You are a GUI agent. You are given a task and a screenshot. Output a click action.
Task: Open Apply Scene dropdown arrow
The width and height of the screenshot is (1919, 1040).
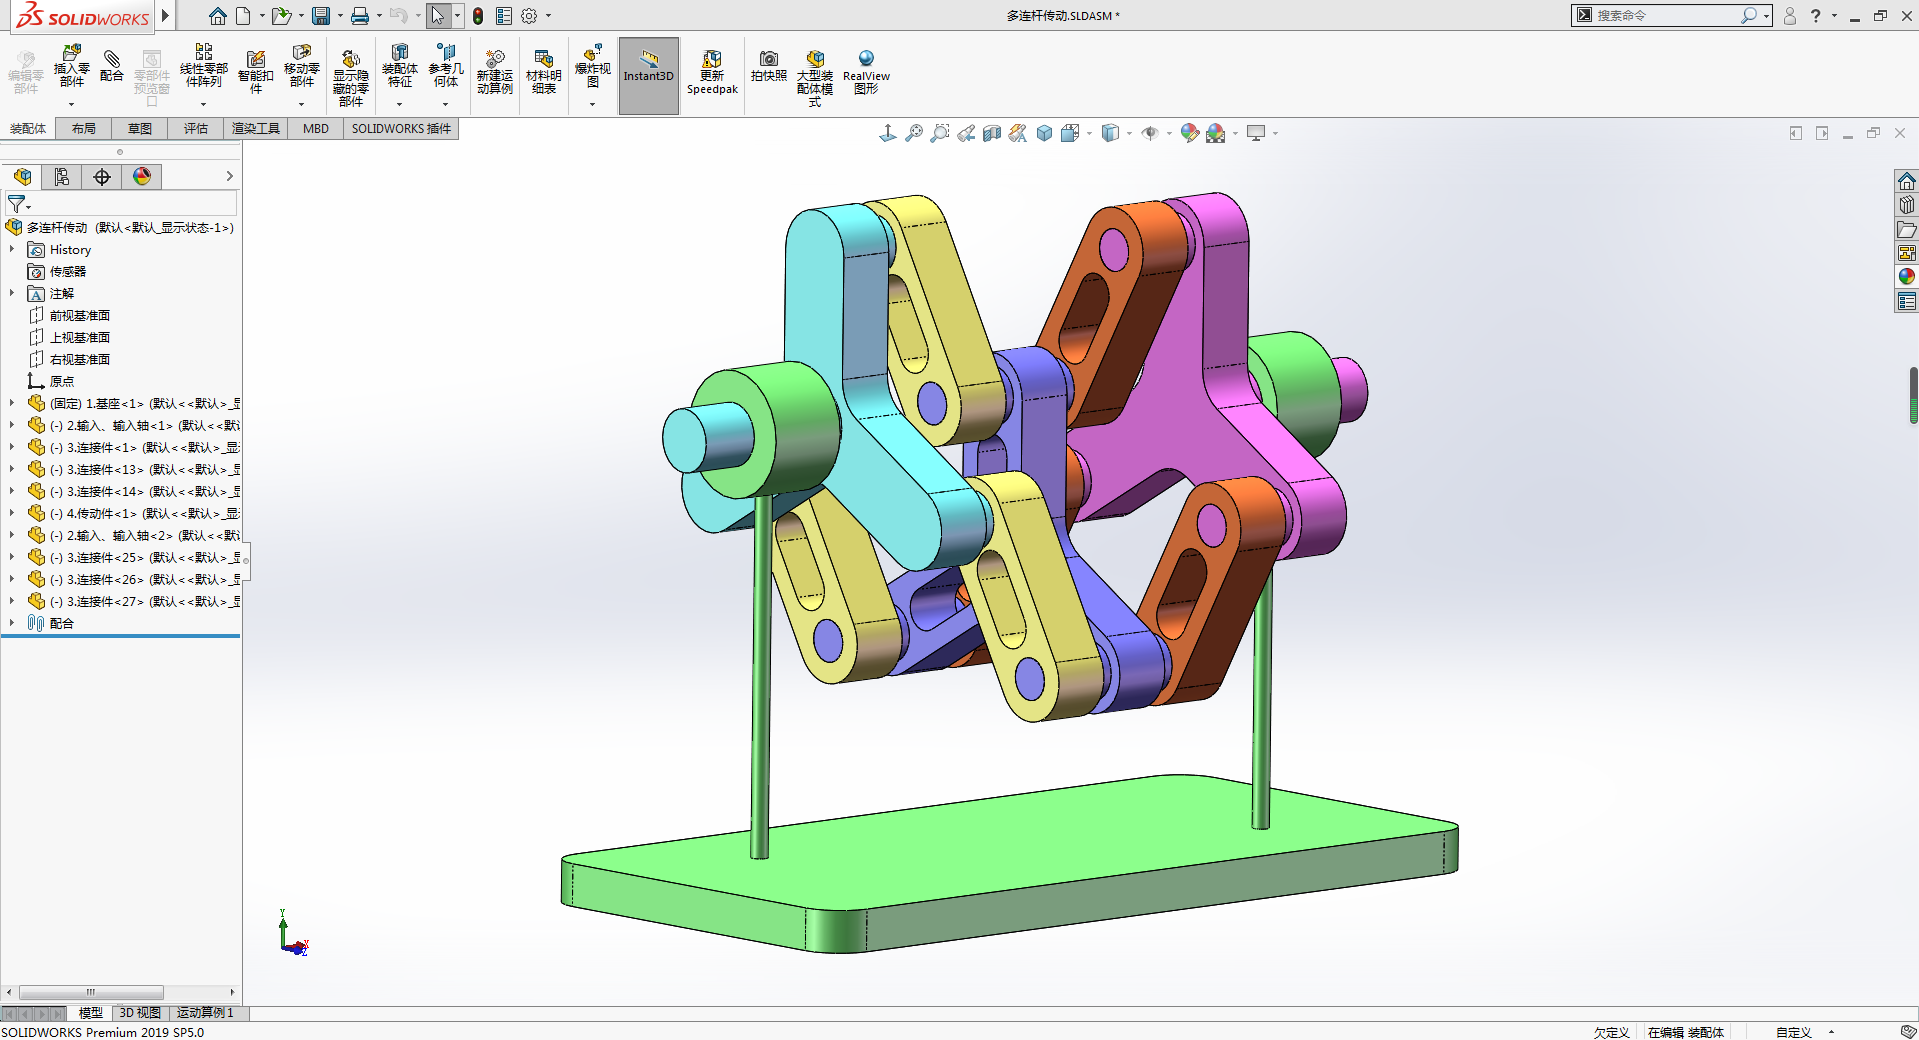(x=1235, y=133)
